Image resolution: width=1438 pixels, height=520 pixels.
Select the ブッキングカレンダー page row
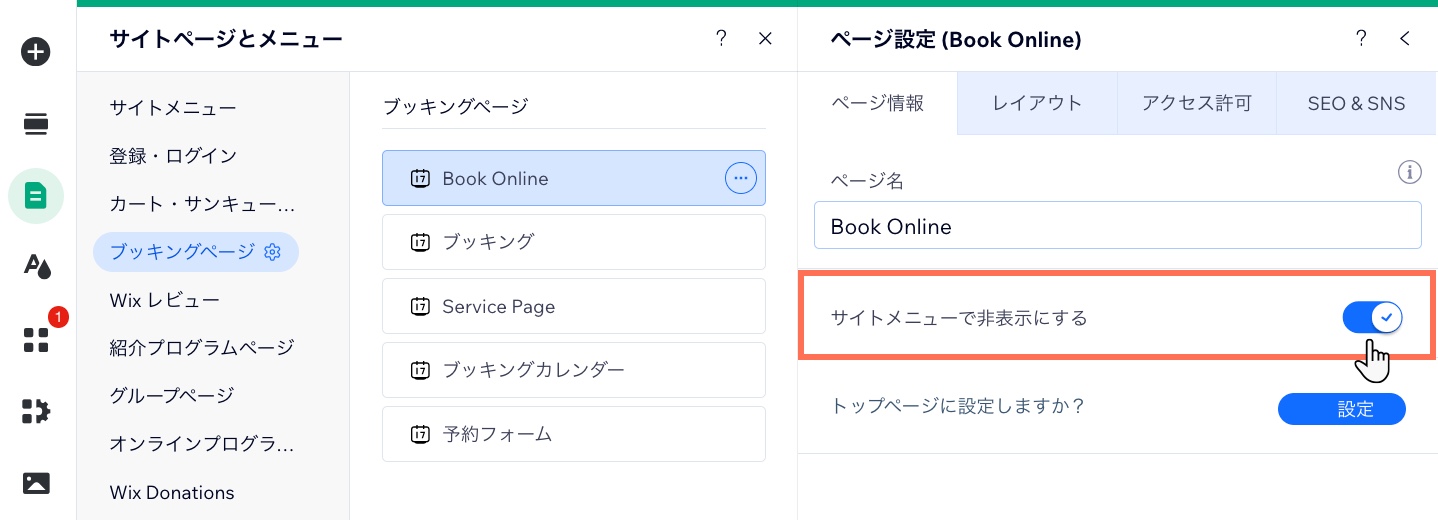coord(573,370)
